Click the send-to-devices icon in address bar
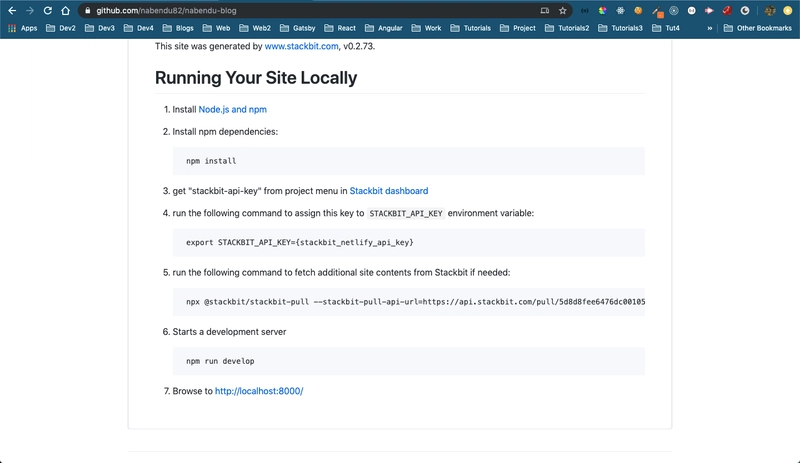 544,10
